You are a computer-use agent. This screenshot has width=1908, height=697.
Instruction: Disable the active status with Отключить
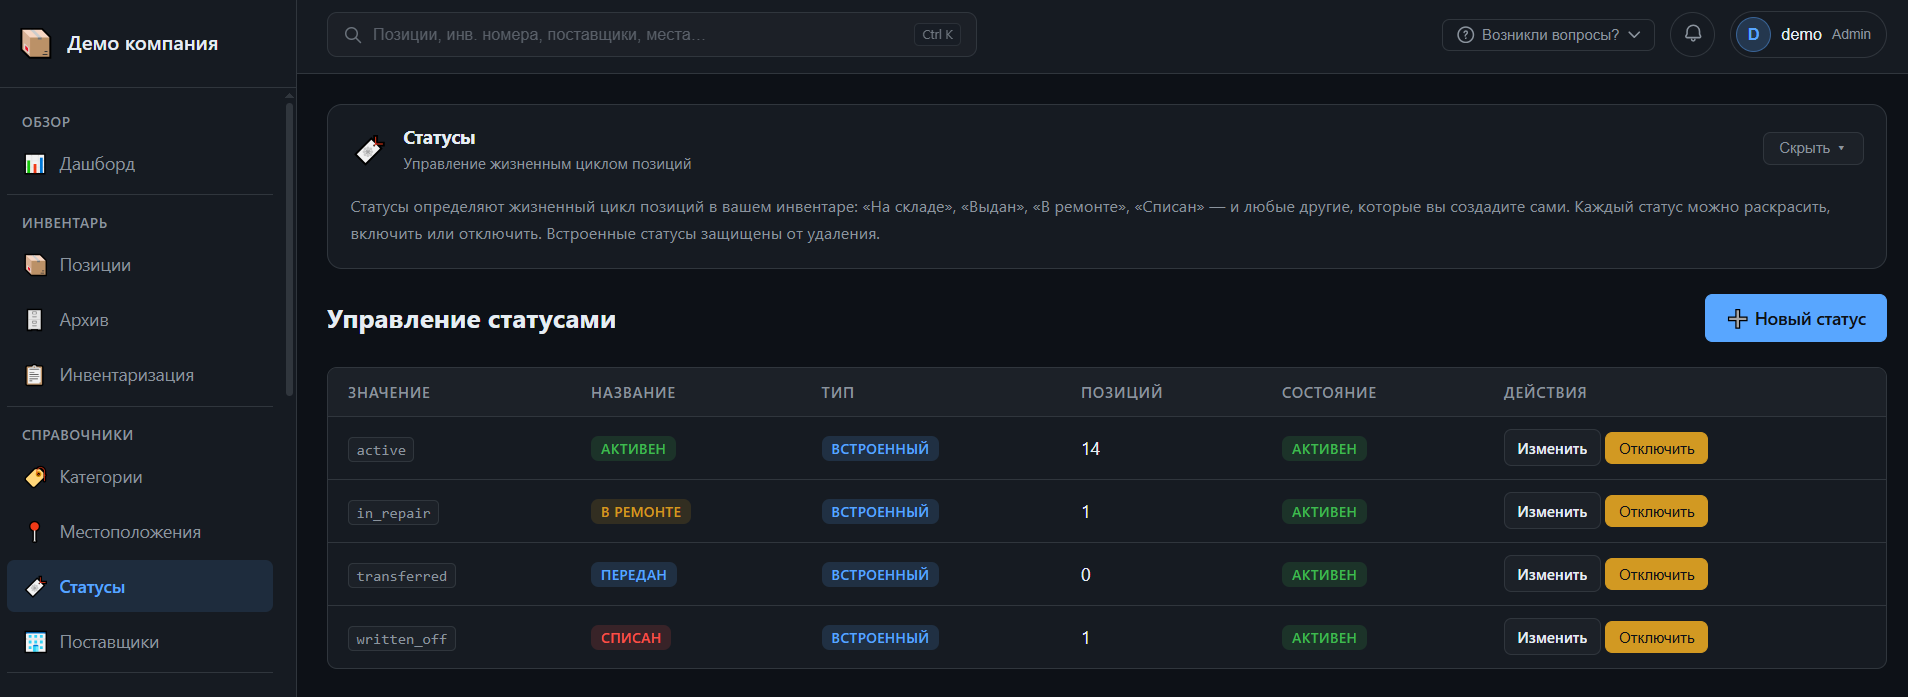(1656, 448)
